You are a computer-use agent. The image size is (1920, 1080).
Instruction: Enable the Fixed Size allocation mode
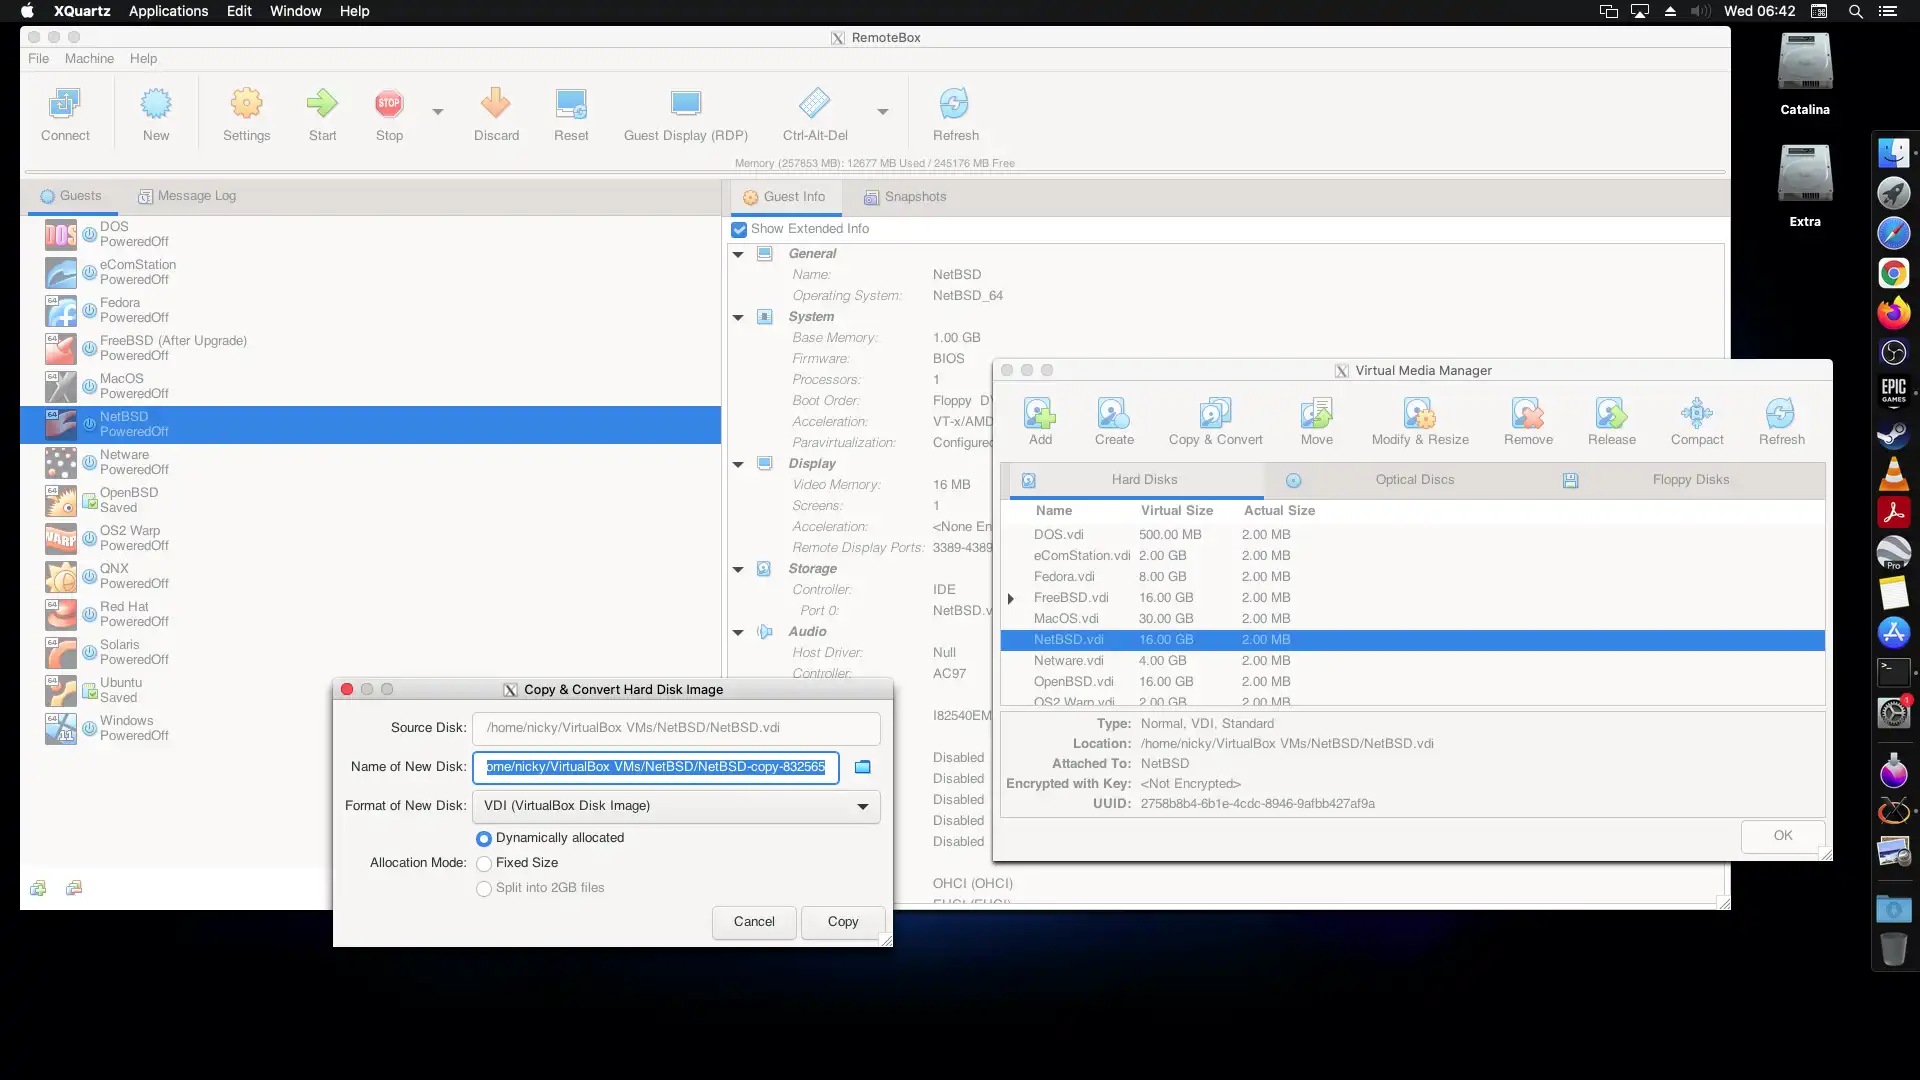485,862
